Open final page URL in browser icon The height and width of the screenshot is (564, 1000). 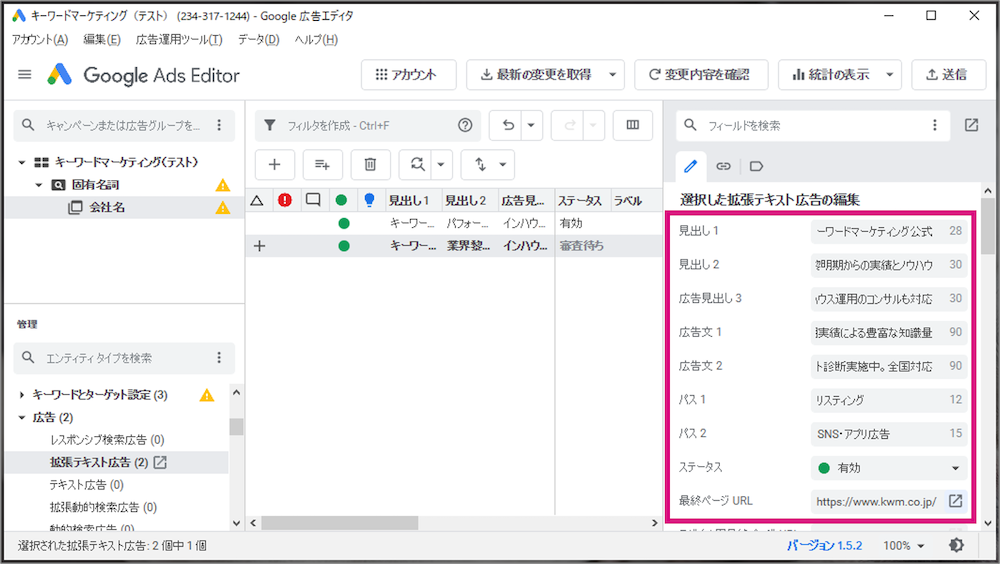pos(955,501)
